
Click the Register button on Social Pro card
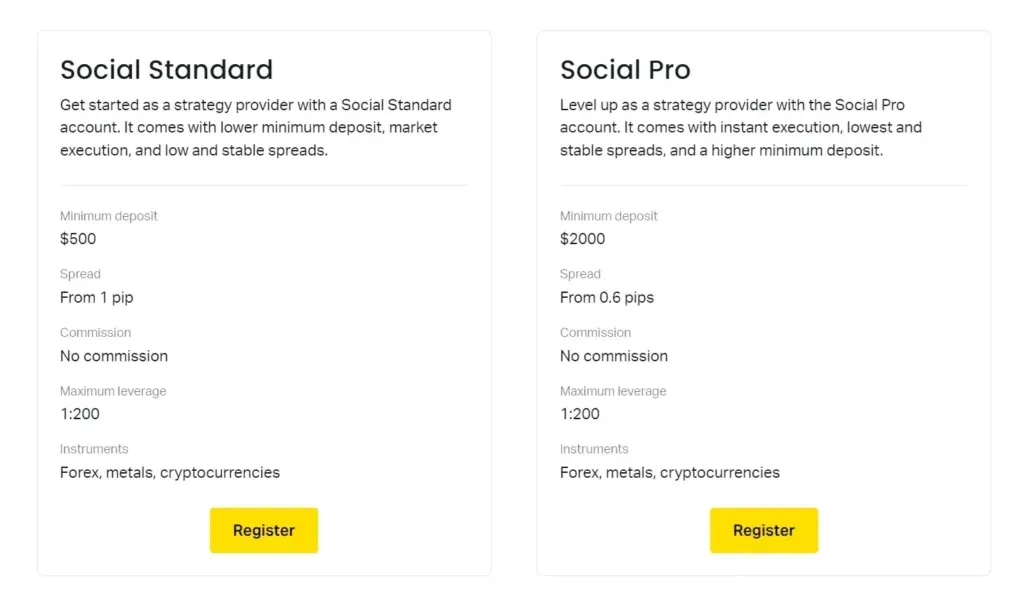763,530
